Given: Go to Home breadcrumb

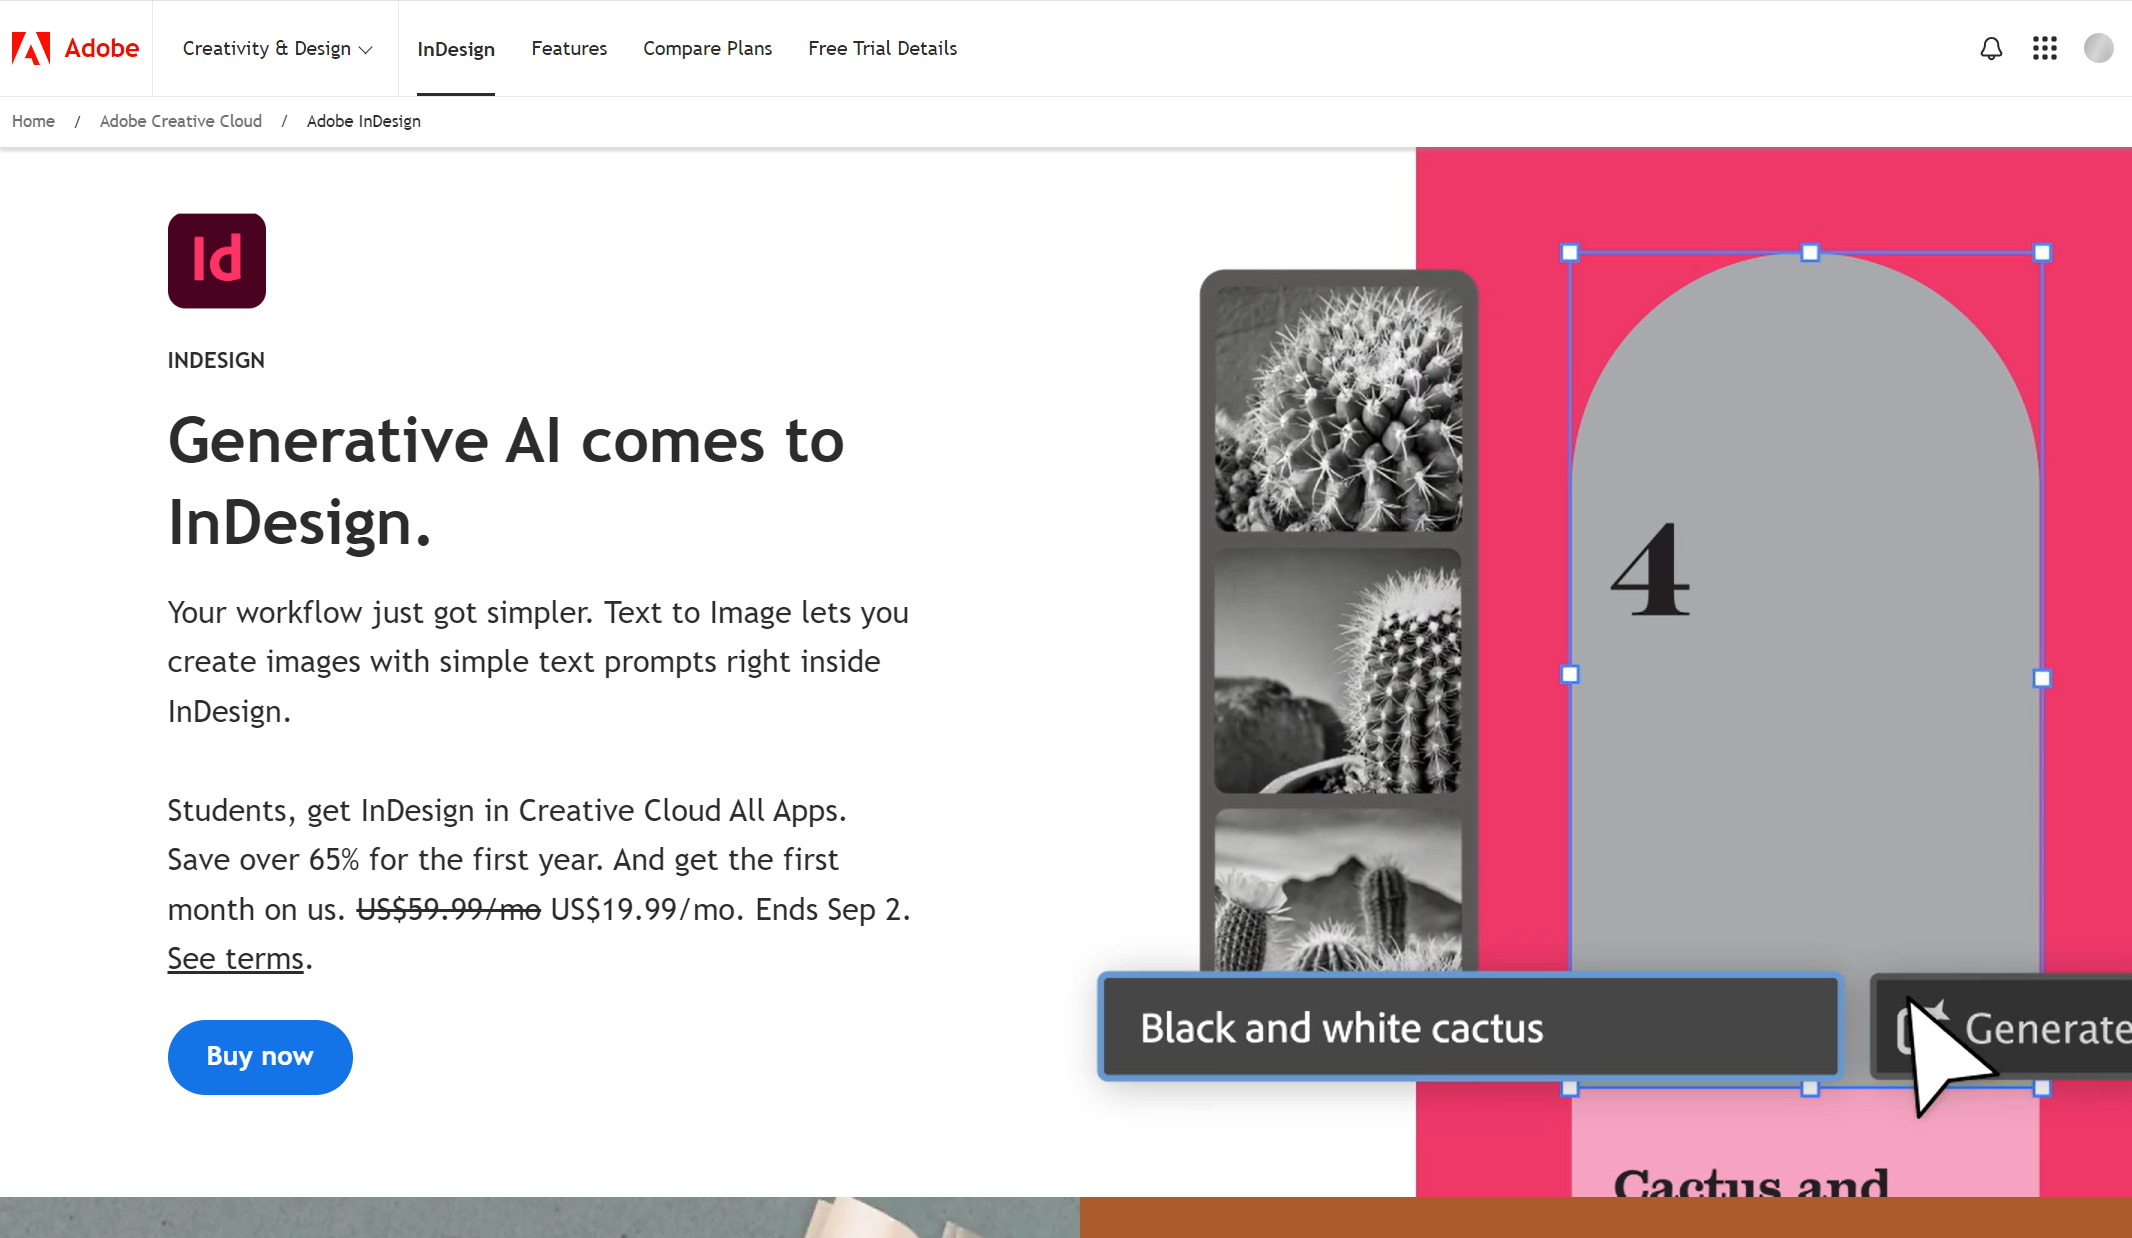Looking at the screenshot, I should point(33,121).
